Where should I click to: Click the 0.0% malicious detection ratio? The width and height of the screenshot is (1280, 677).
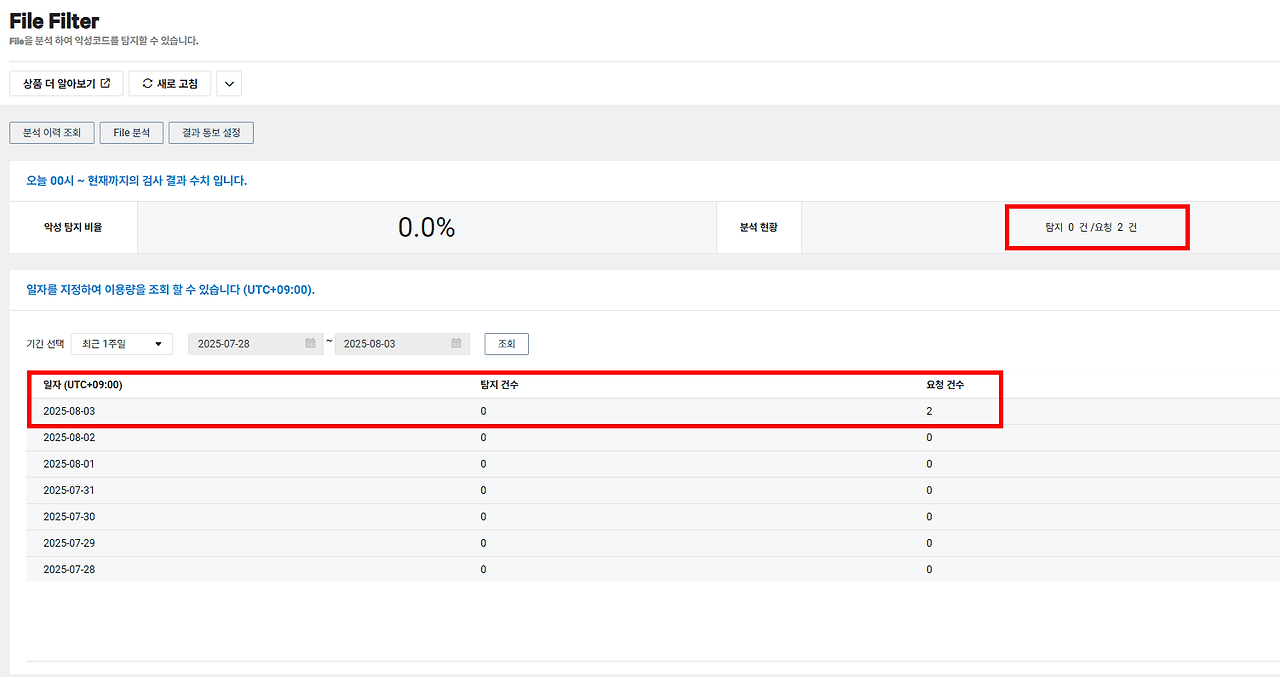pos(427,228)
